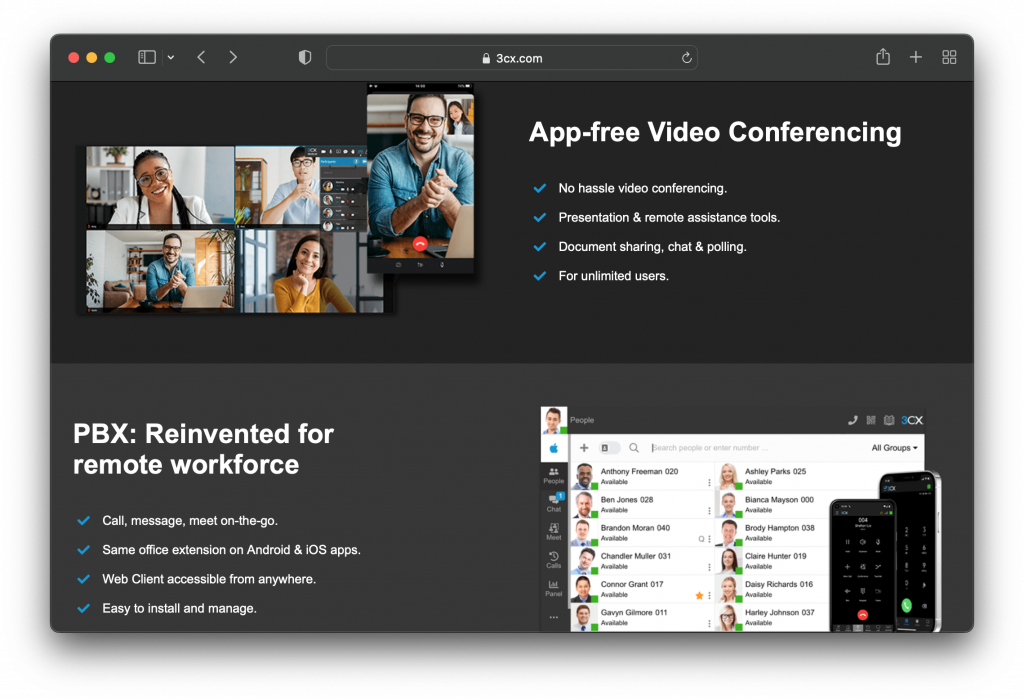Open the book icon in 3CX header
The height and width of the screenshot is (699, 1024).
(889, 420)
